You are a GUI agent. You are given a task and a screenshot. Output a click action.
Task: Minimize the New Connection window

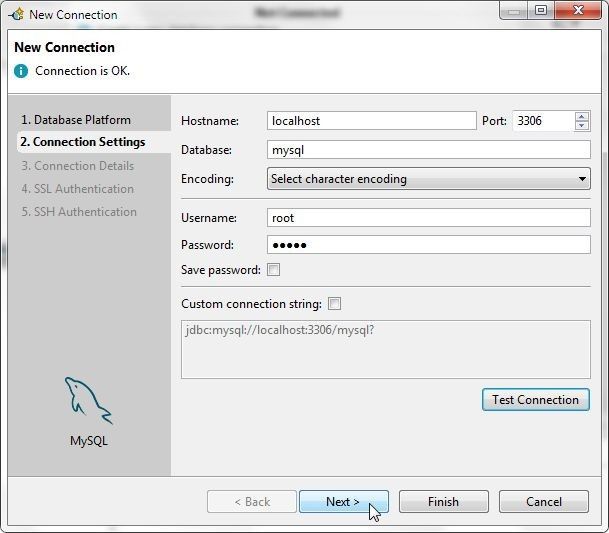pyautogui.click(x=514, y=10)
